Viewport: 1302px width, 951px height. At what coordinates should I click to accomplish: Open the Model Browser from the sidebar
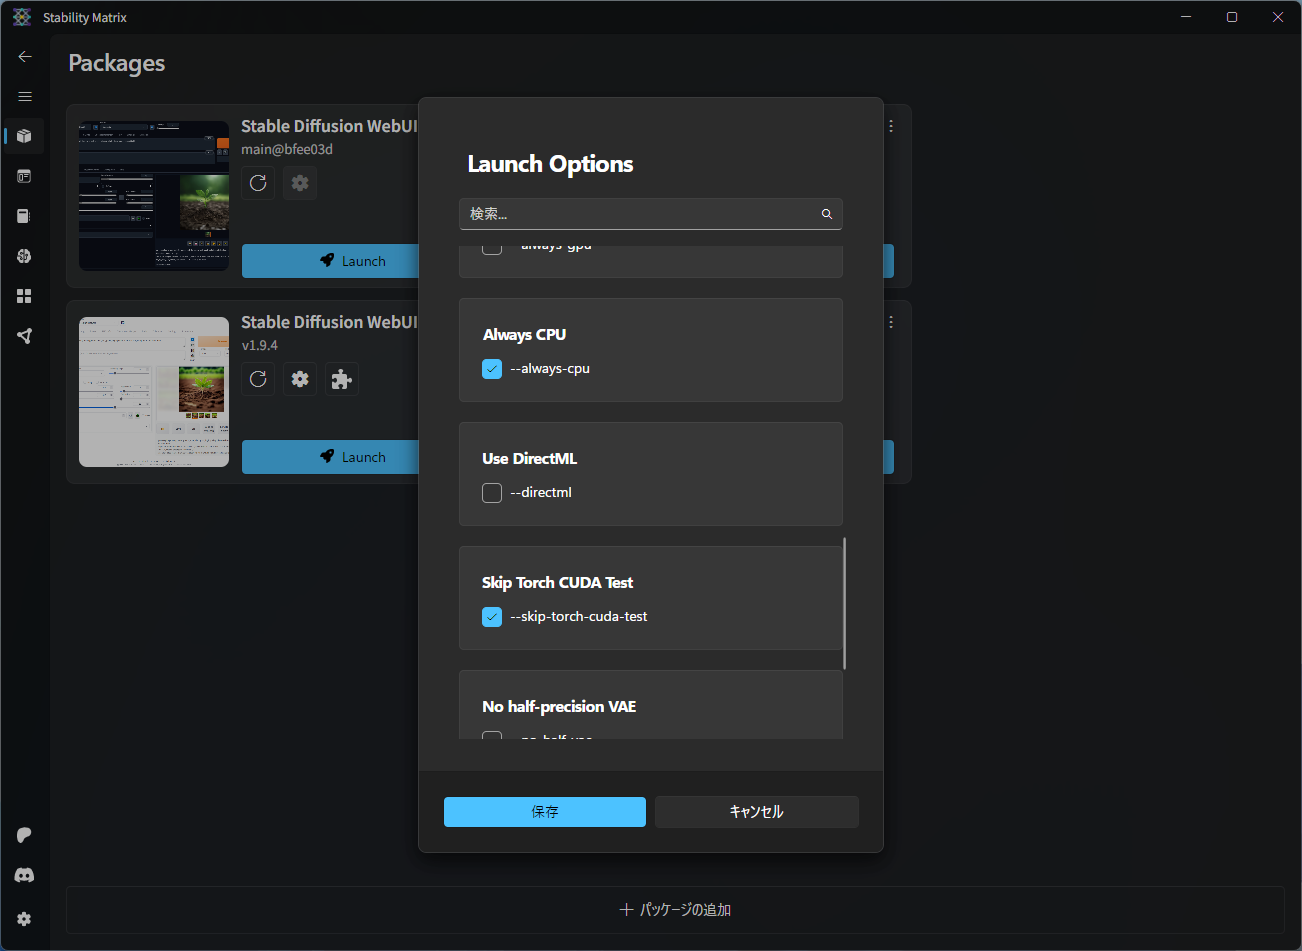click(x=25, y=256)
